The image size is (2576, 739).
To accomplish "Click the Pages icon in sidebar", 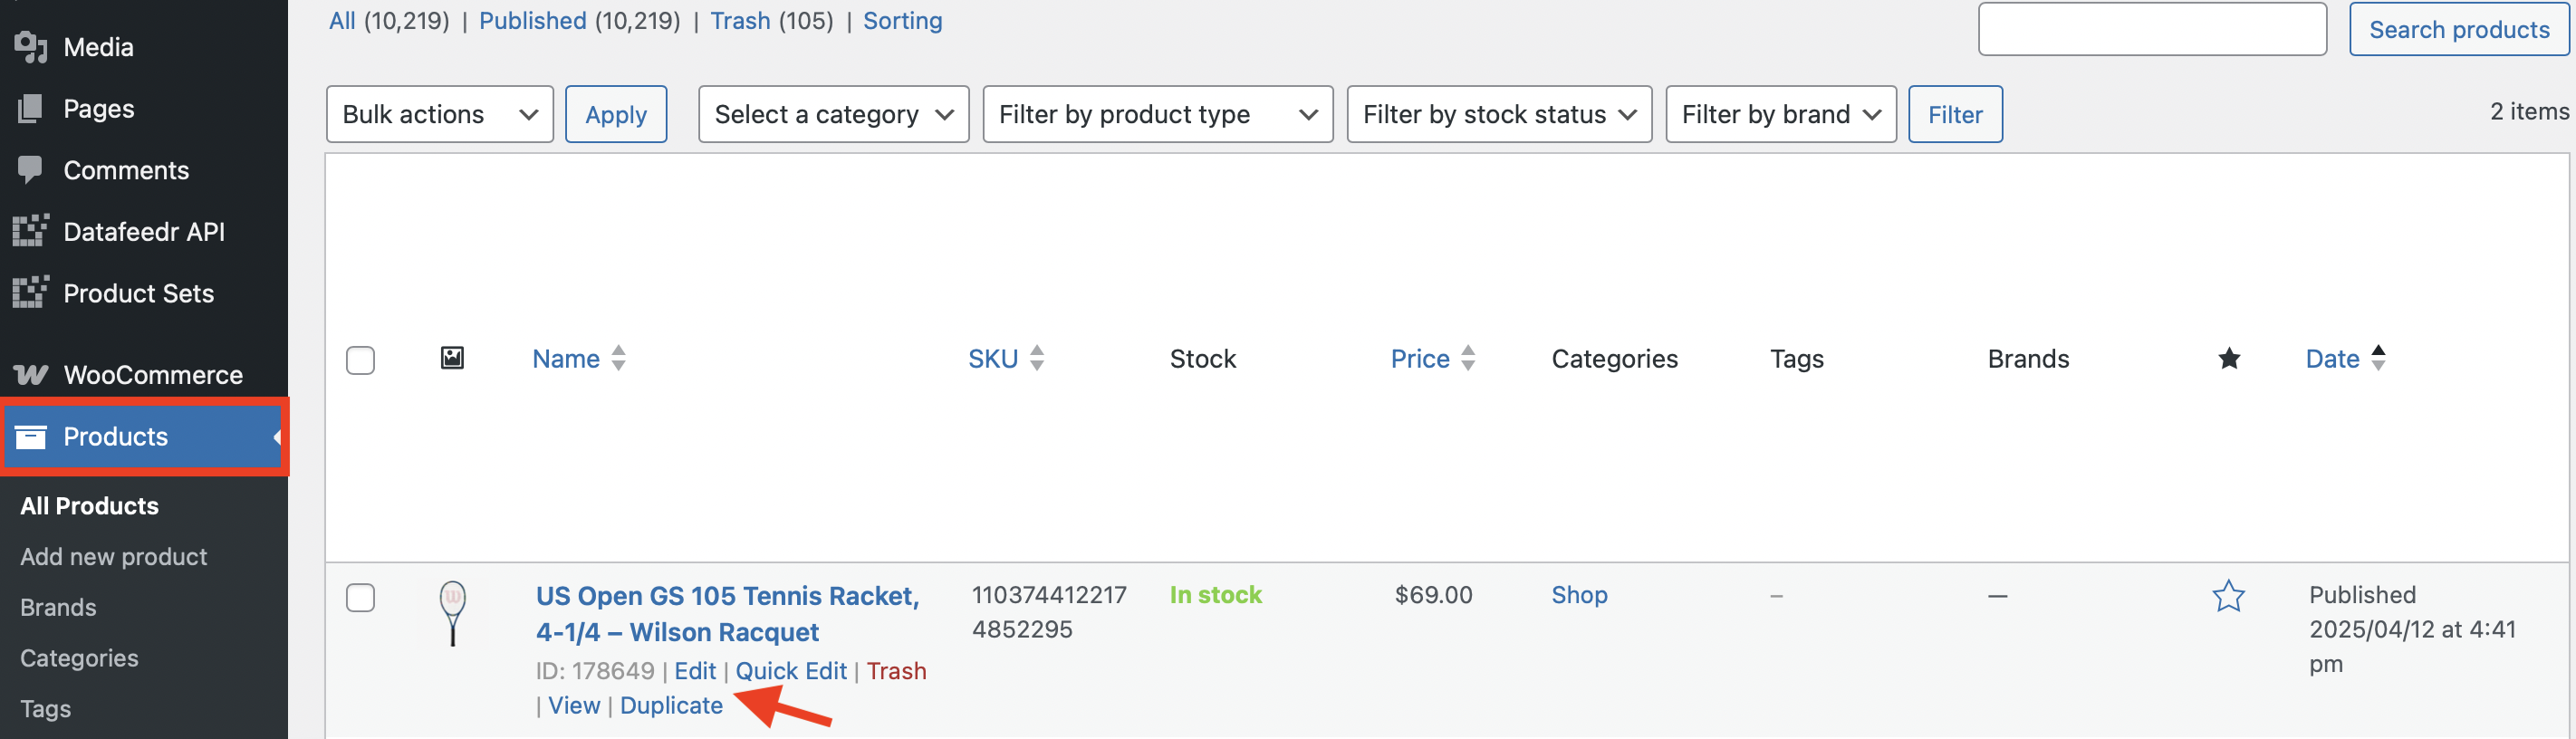I will [31, 109].
